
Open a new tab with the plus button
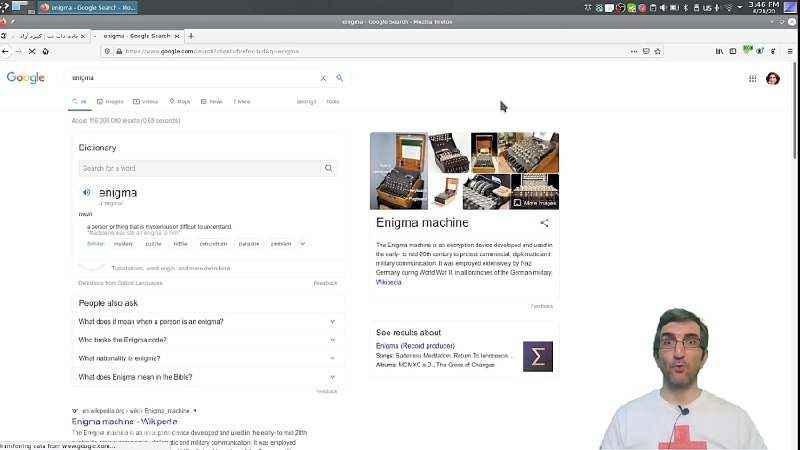pyautogui.click(x=191, y=36)
